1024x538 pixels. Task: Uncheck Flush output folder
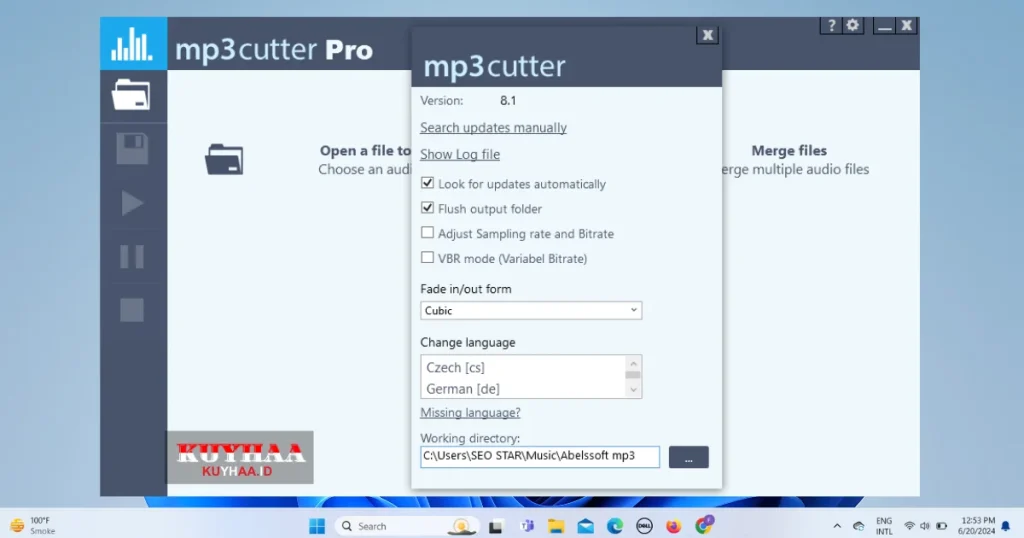427,208
